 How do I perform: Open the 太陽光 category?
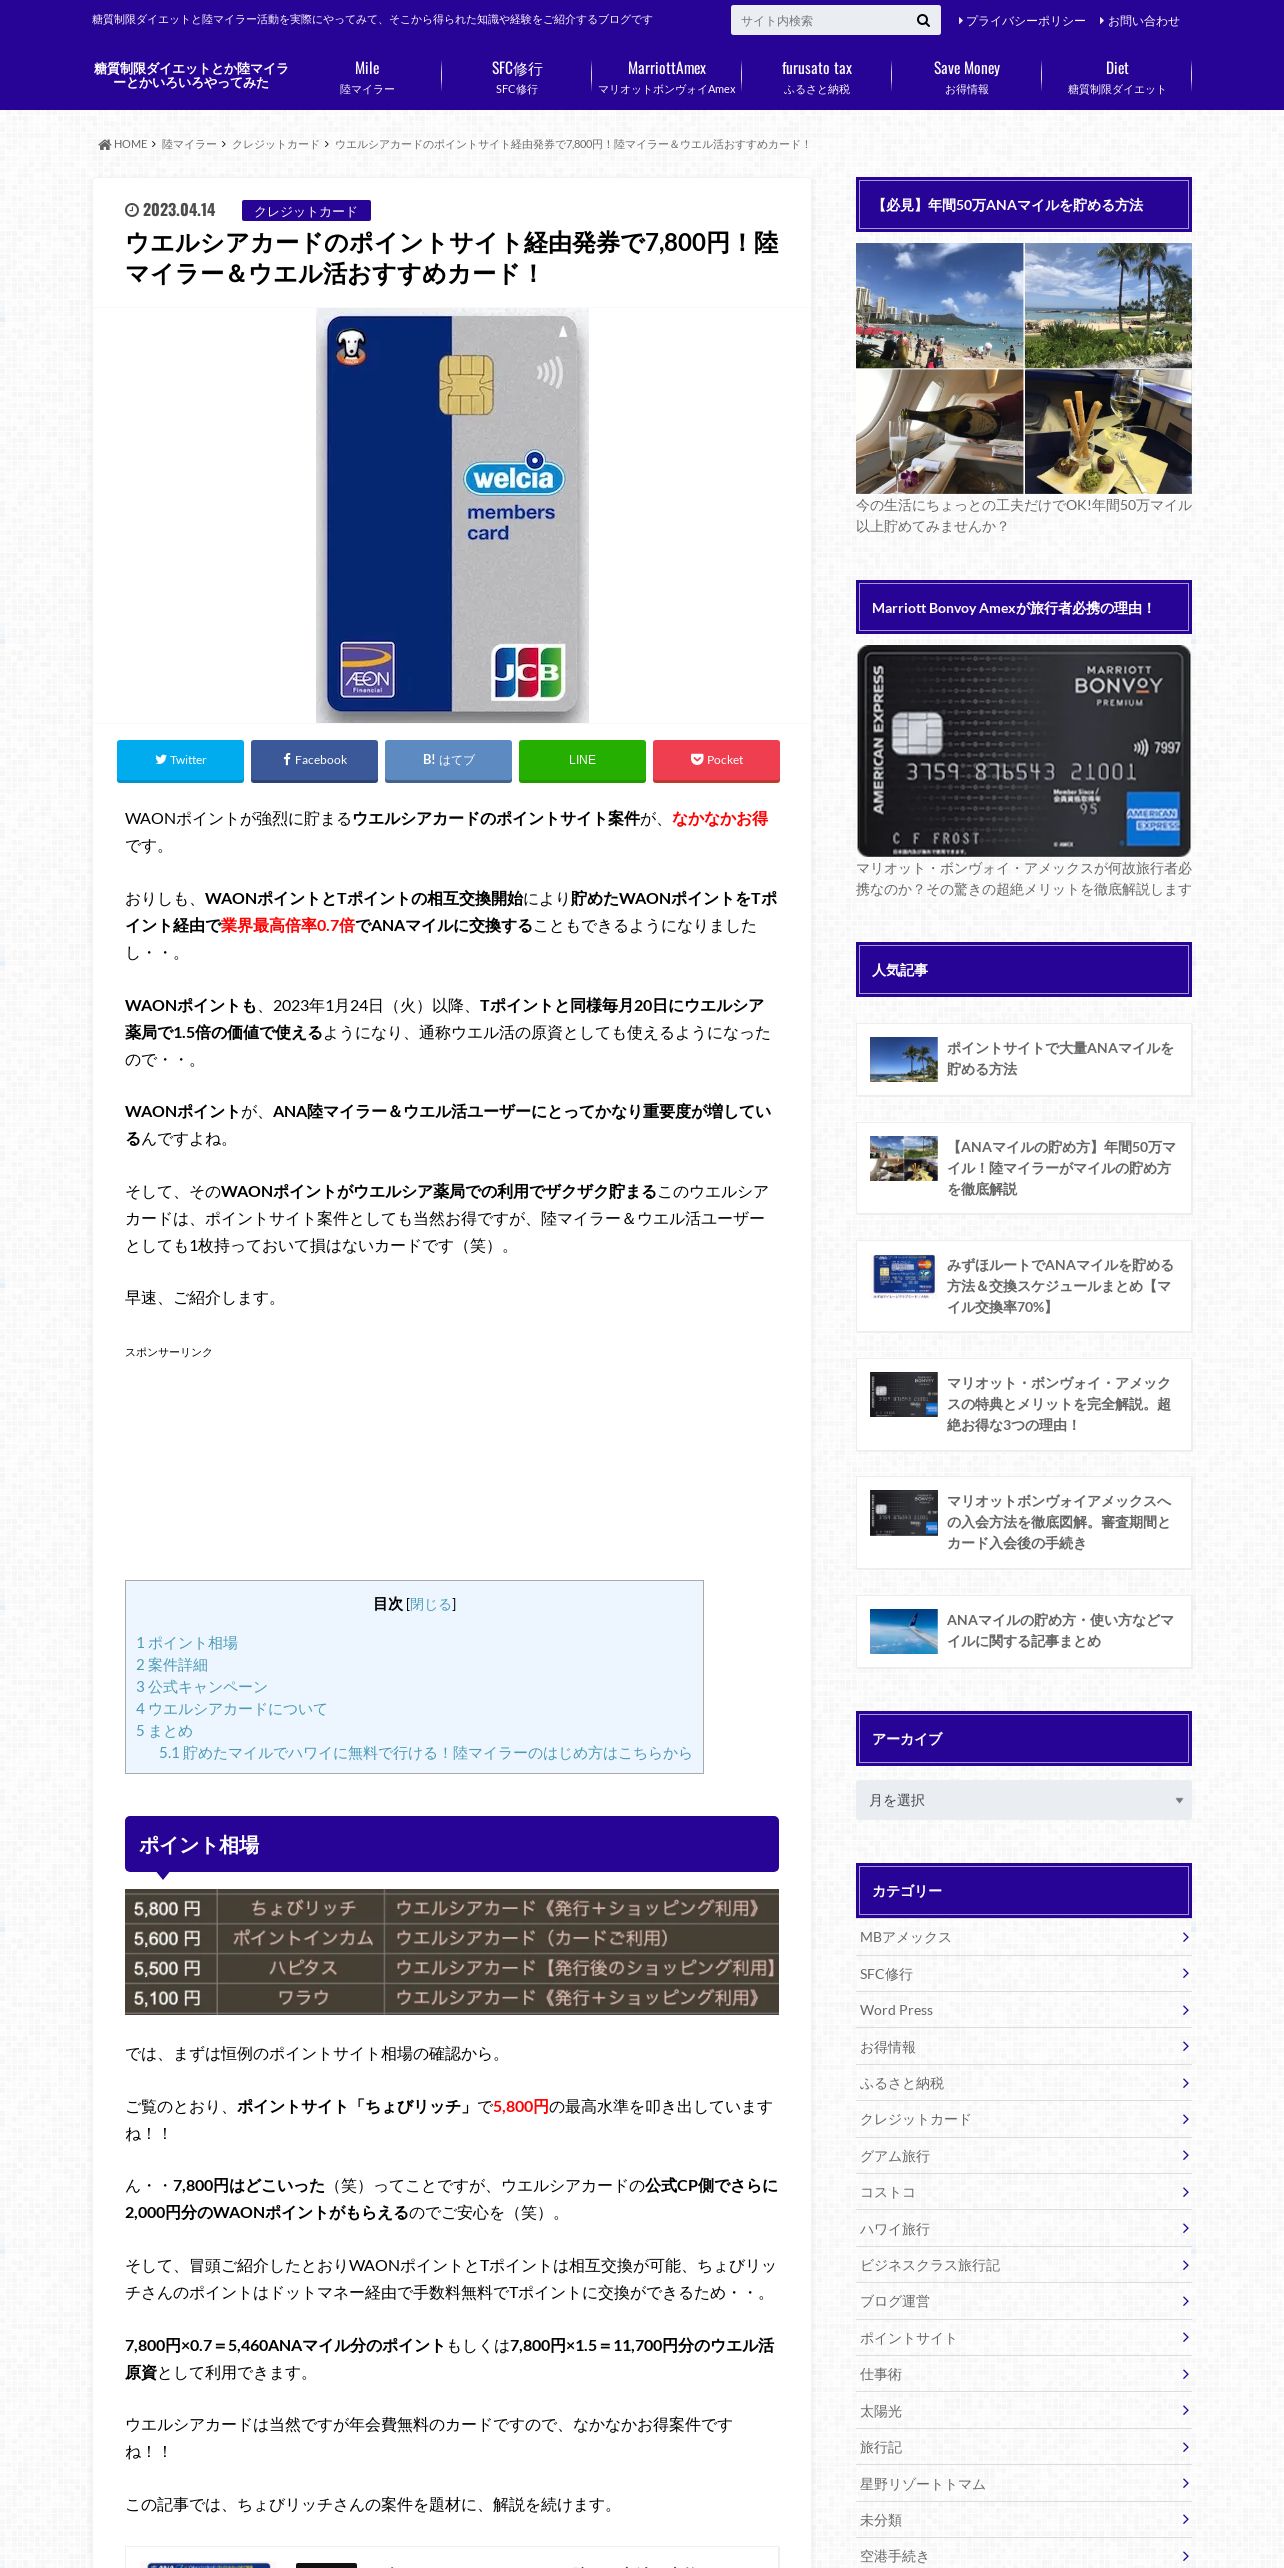pos(1024,2411)
